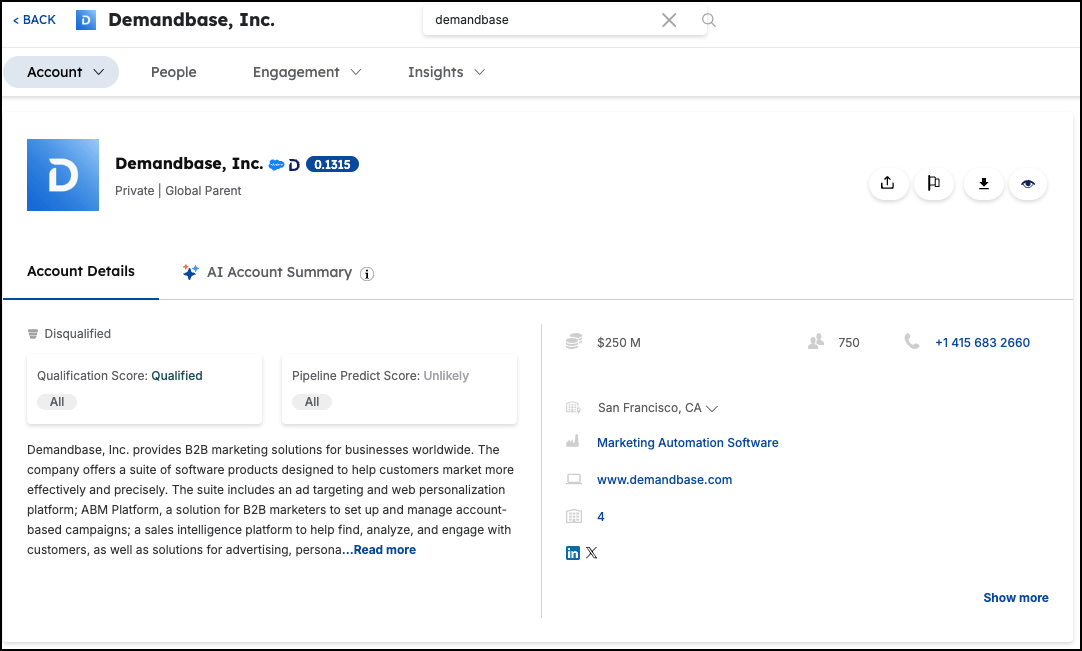
Task: Click the flag icon button
Action: pyautogui.click(x=934, y=184)
